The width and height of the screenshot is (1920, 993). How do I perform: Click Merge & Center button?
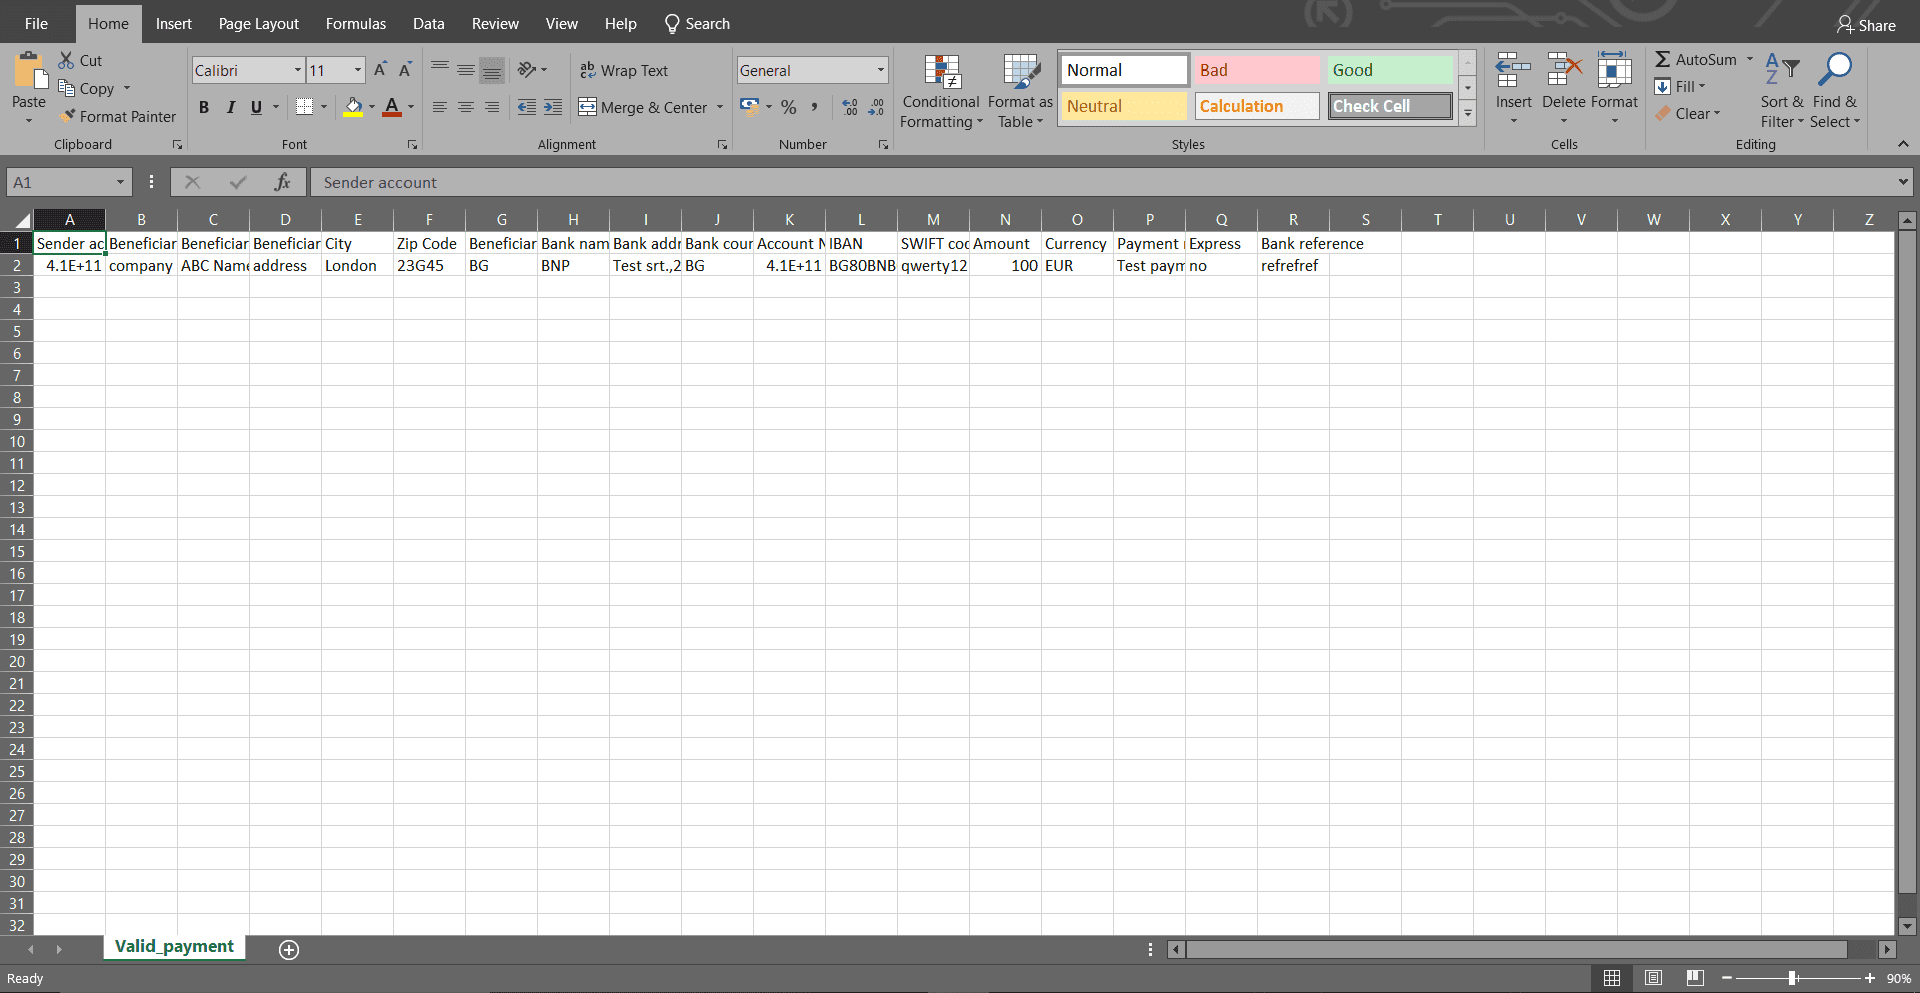click(x=643, y=107)
